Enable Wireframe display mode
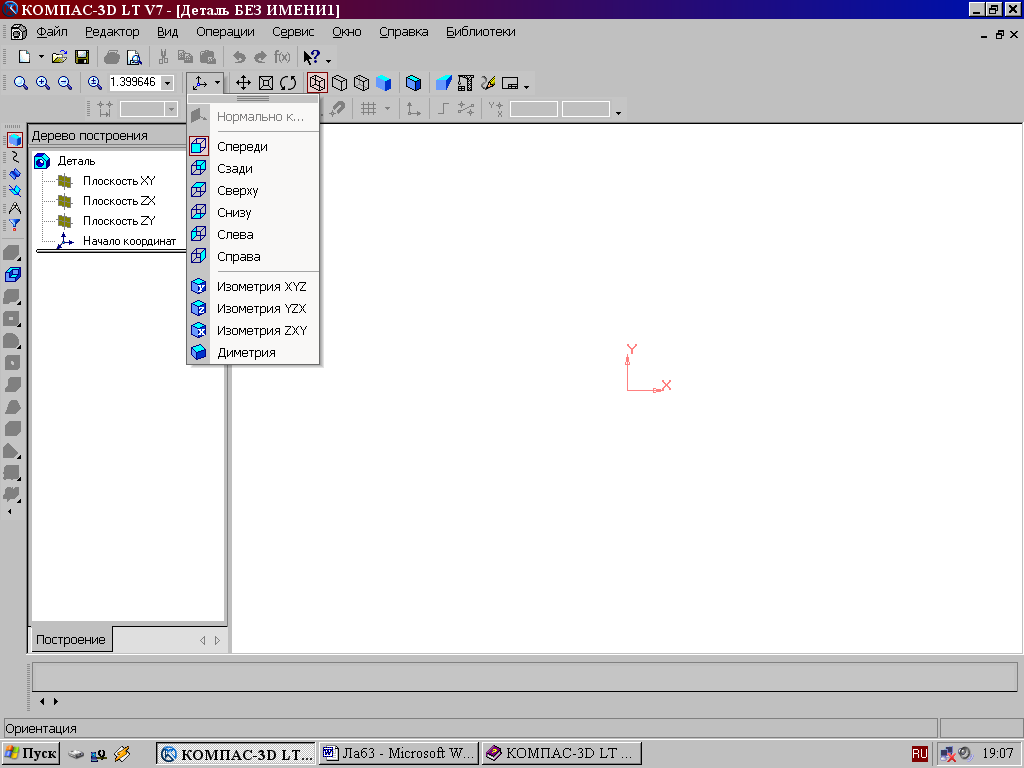 point(317,83)
